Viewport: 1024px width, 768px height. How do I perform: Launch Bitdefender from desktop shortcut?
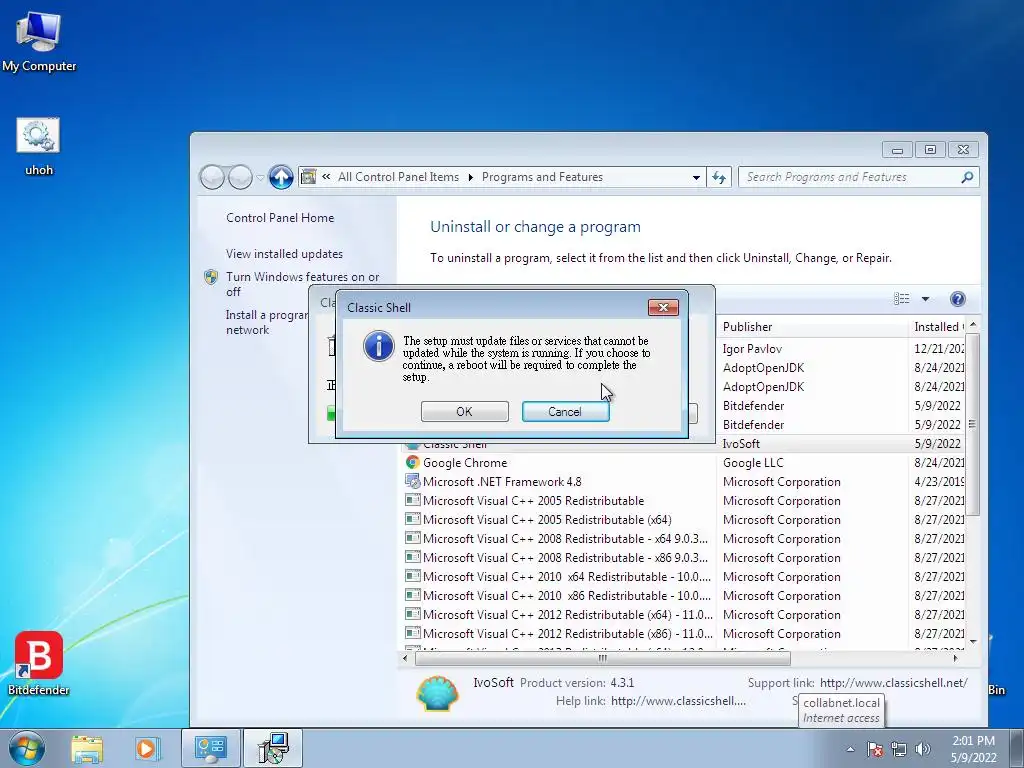tap(39, 662)
